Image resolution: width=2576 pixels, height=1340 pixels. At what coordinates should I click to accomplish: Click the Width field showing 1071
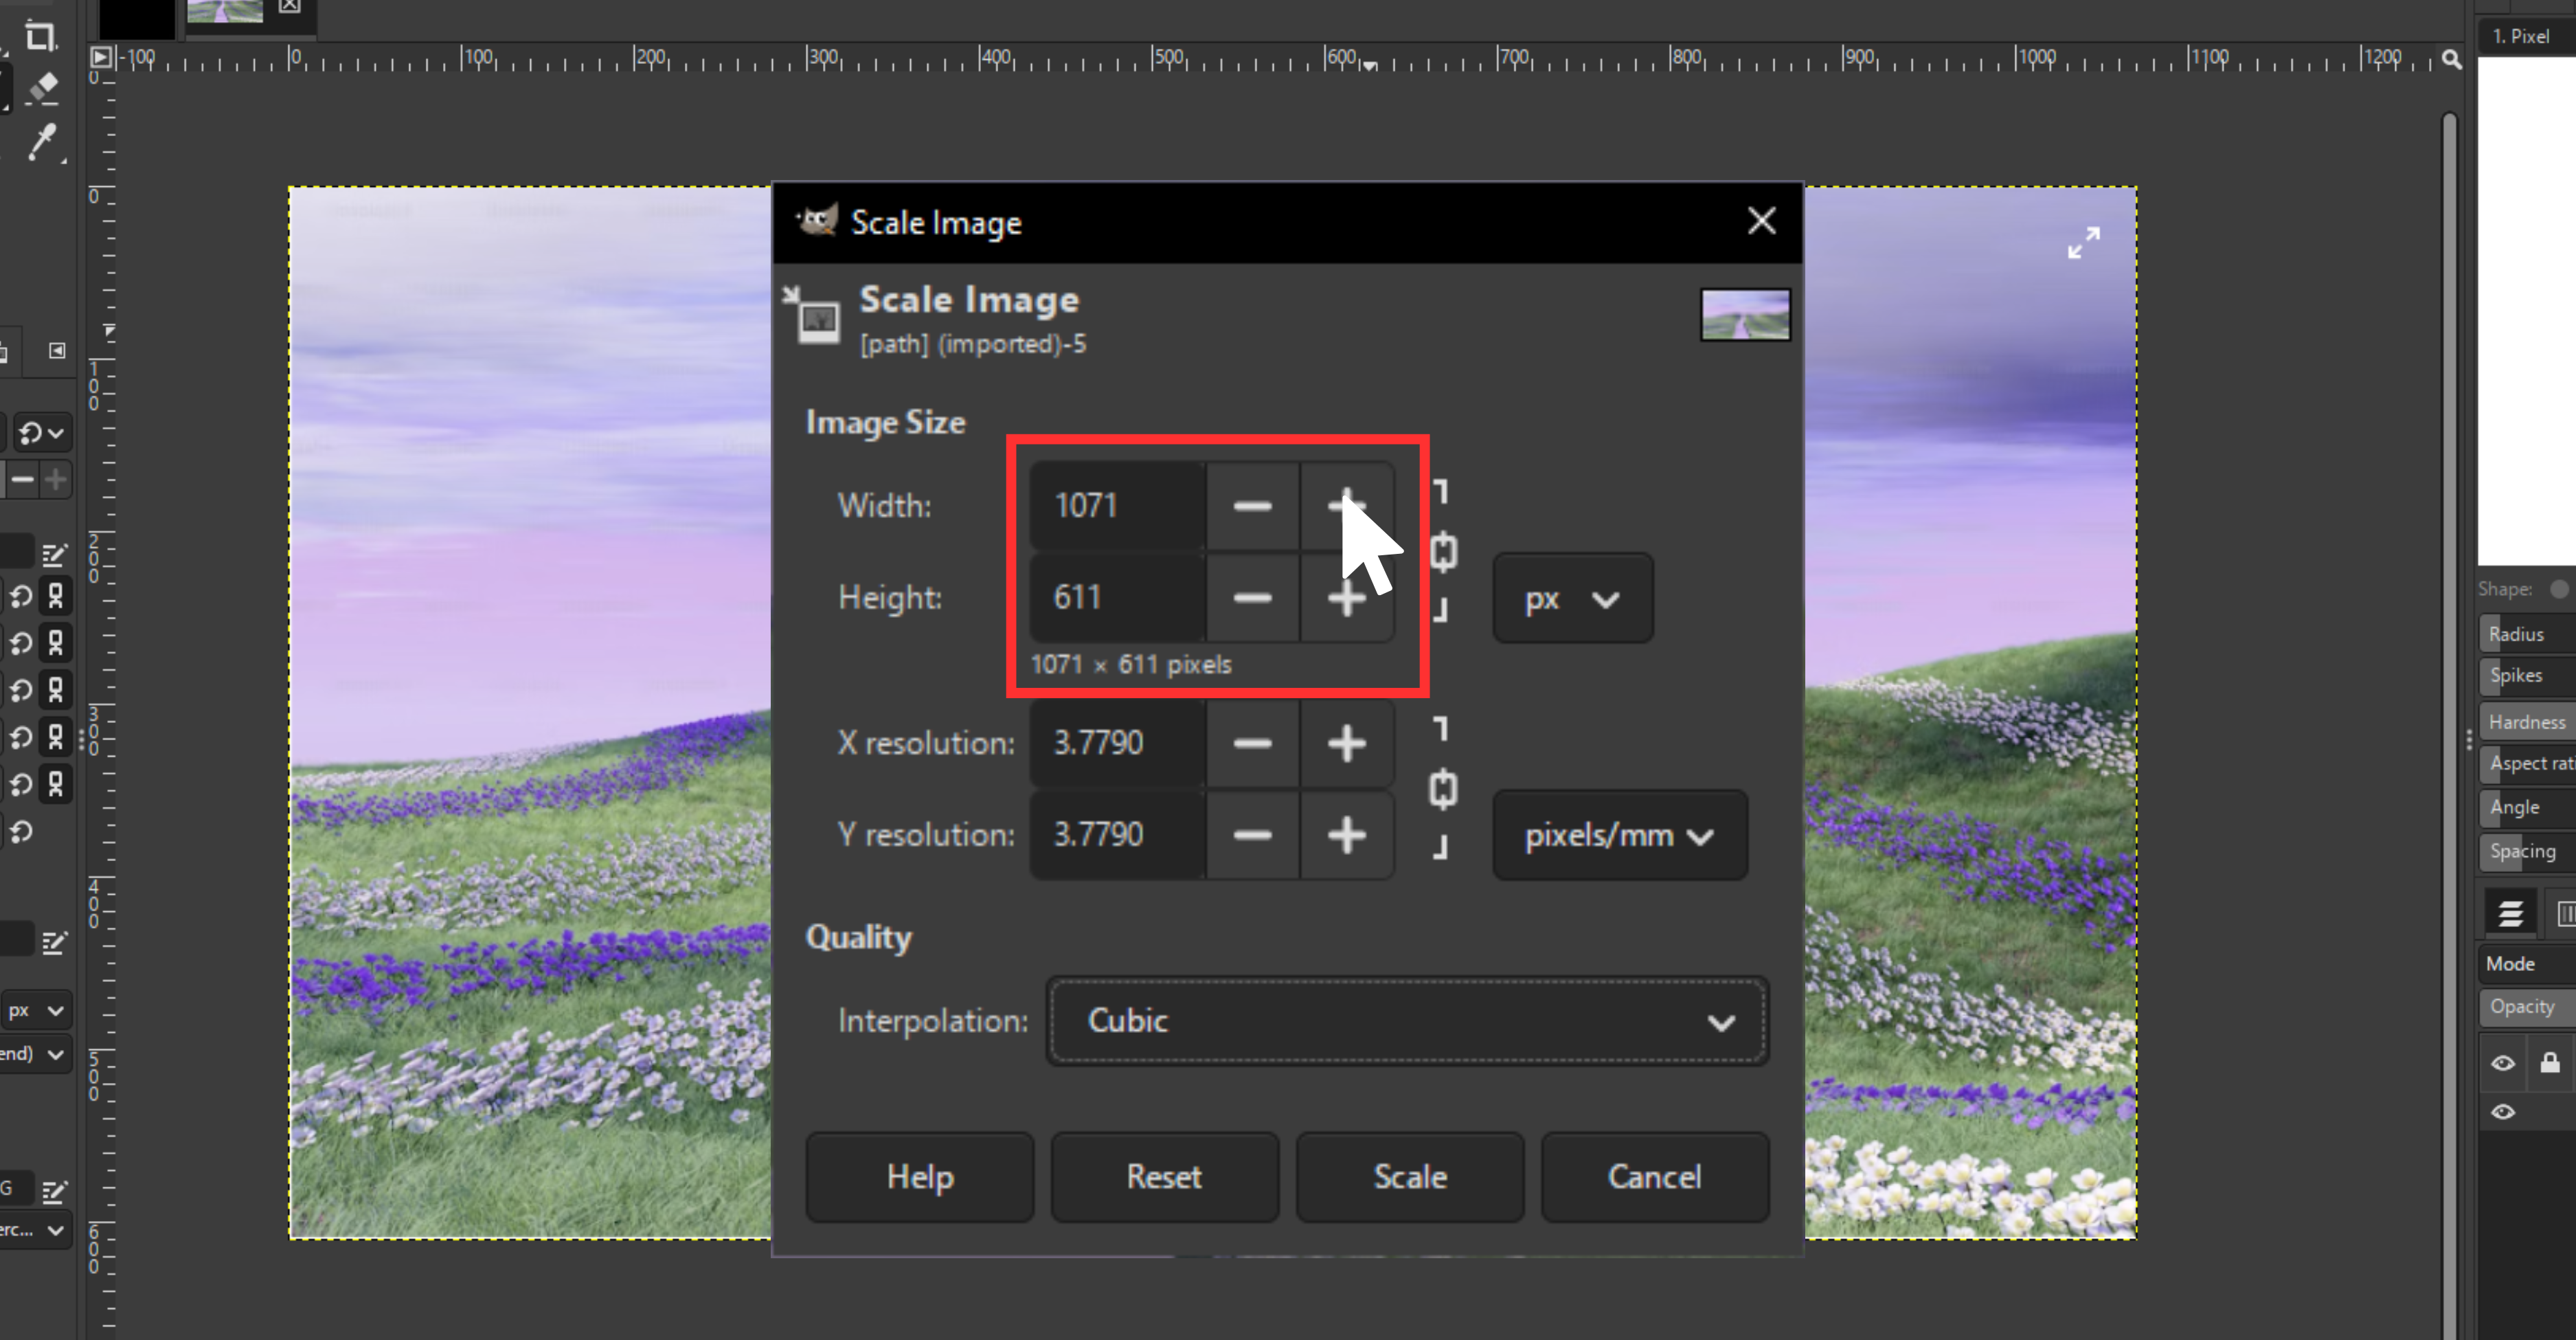(x=1118, y=506)
